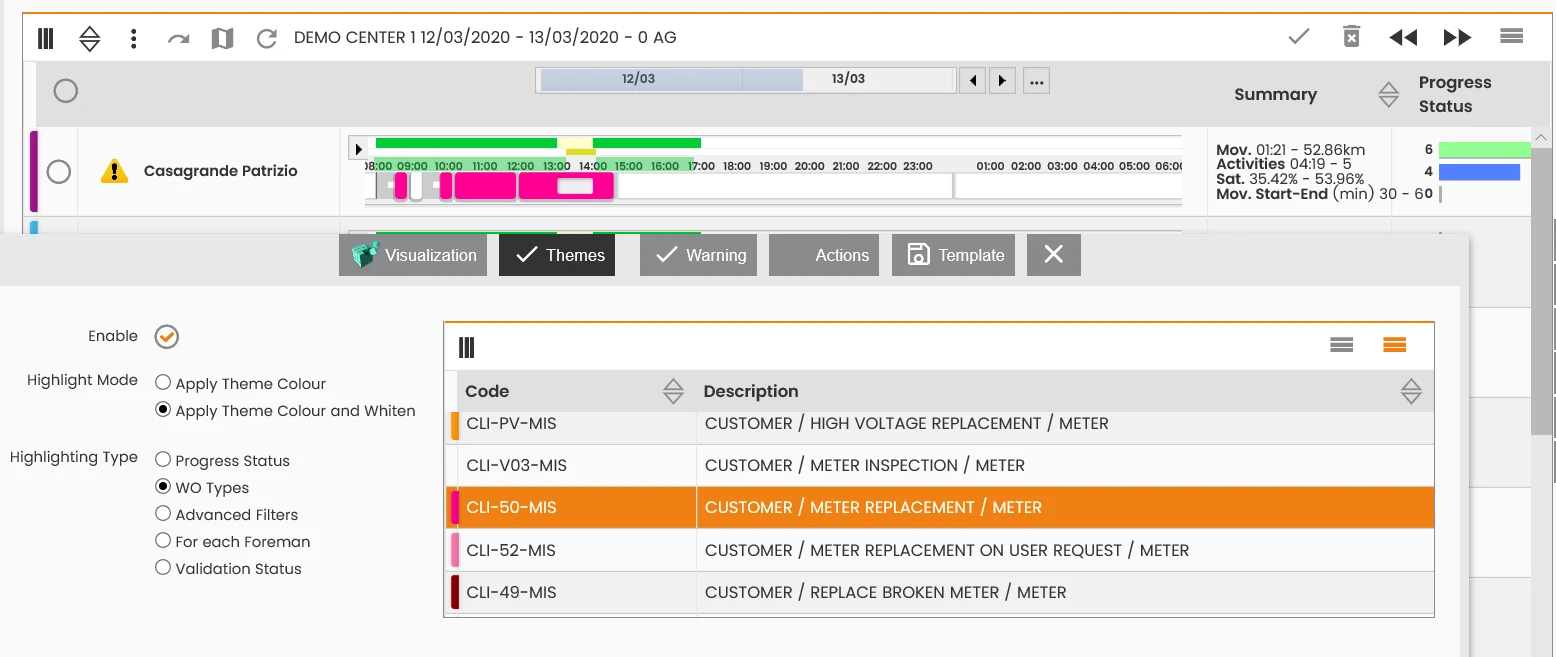1556x657 pixels.
Task: Click the Summary column header
Action: [x=1275, y=95]
